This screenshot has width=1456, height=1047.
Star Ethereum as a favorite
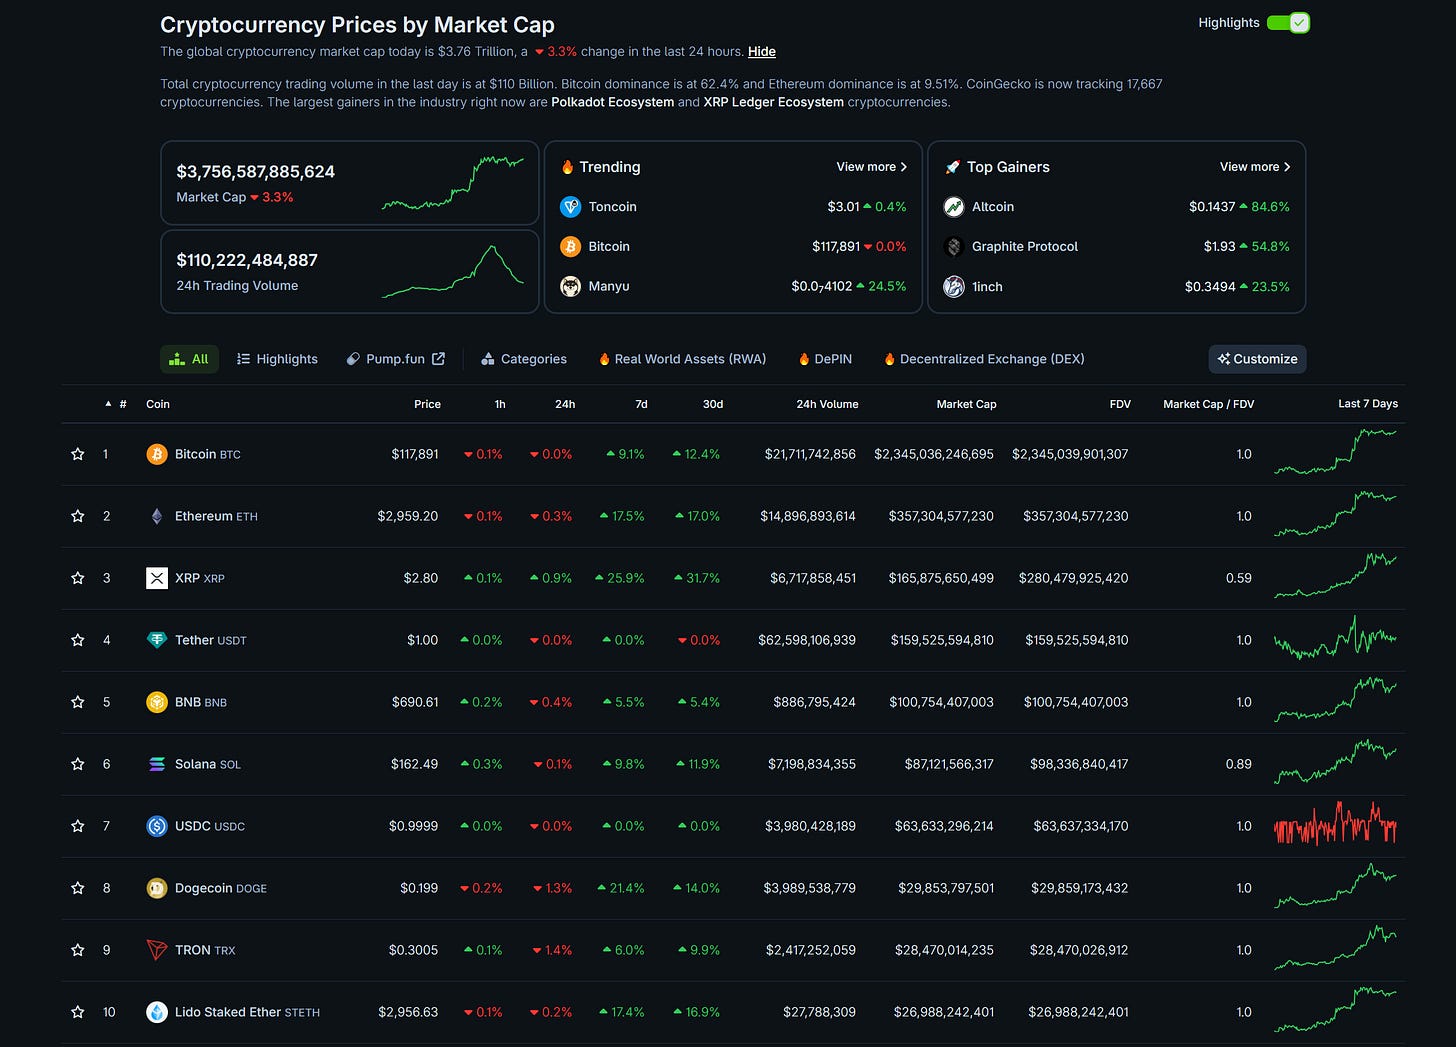[78, 516]
